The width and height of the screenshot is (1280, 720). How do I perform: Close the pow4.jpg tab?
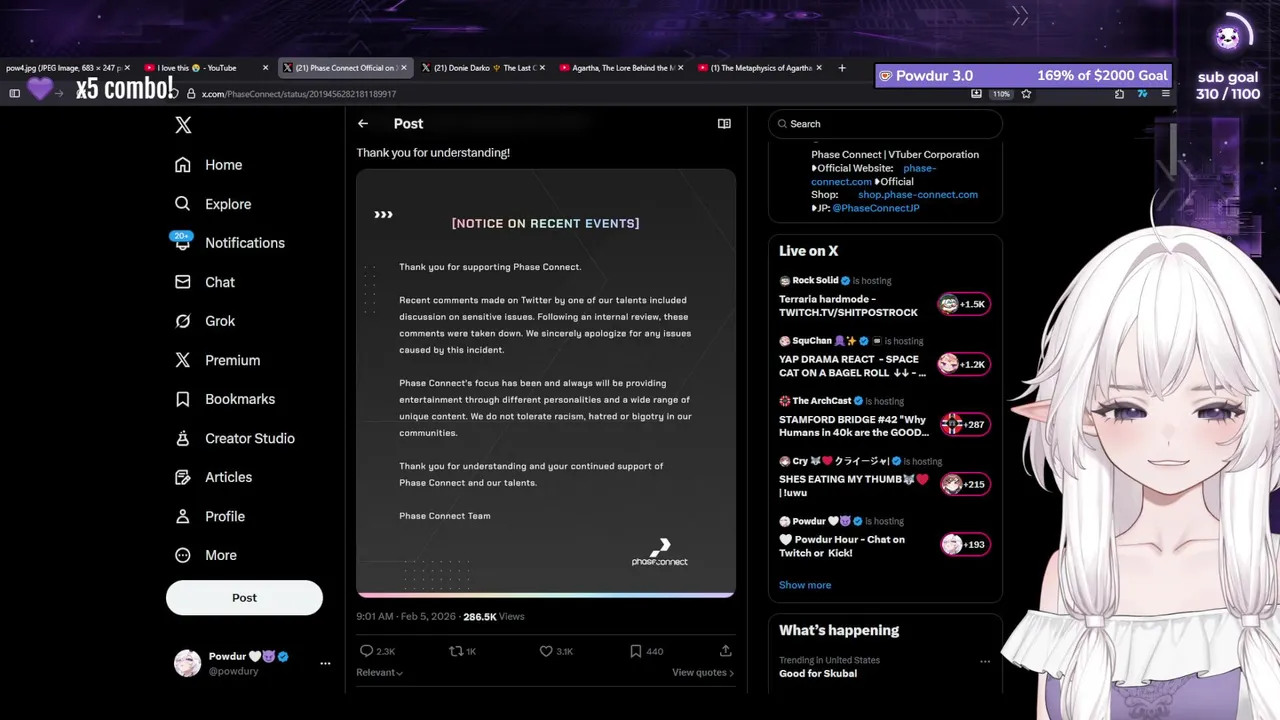(x=127, y=68)
